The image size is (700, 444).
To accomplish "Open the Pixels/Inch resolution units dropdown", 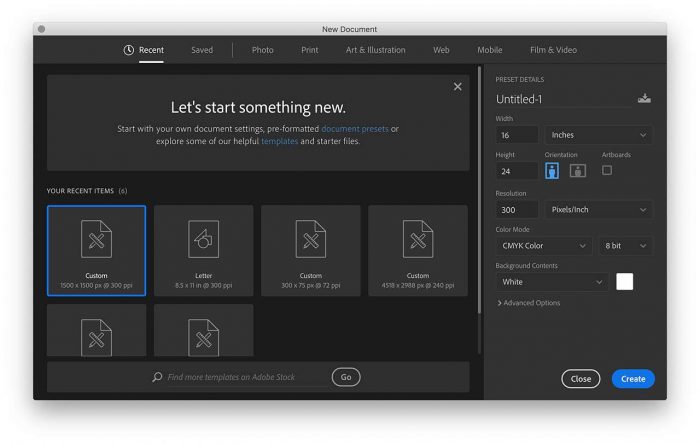I will [x=598, y=210].
